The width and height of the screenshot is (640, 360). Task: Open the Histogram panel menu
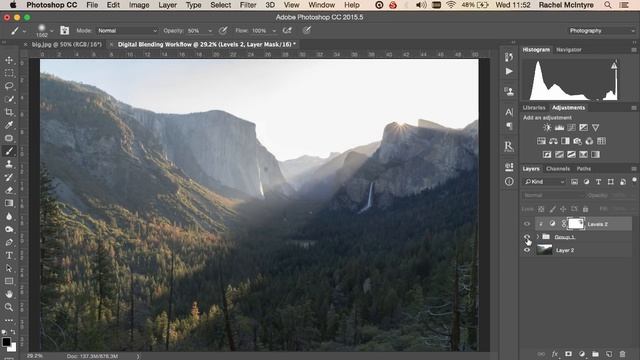pos(633,50)
